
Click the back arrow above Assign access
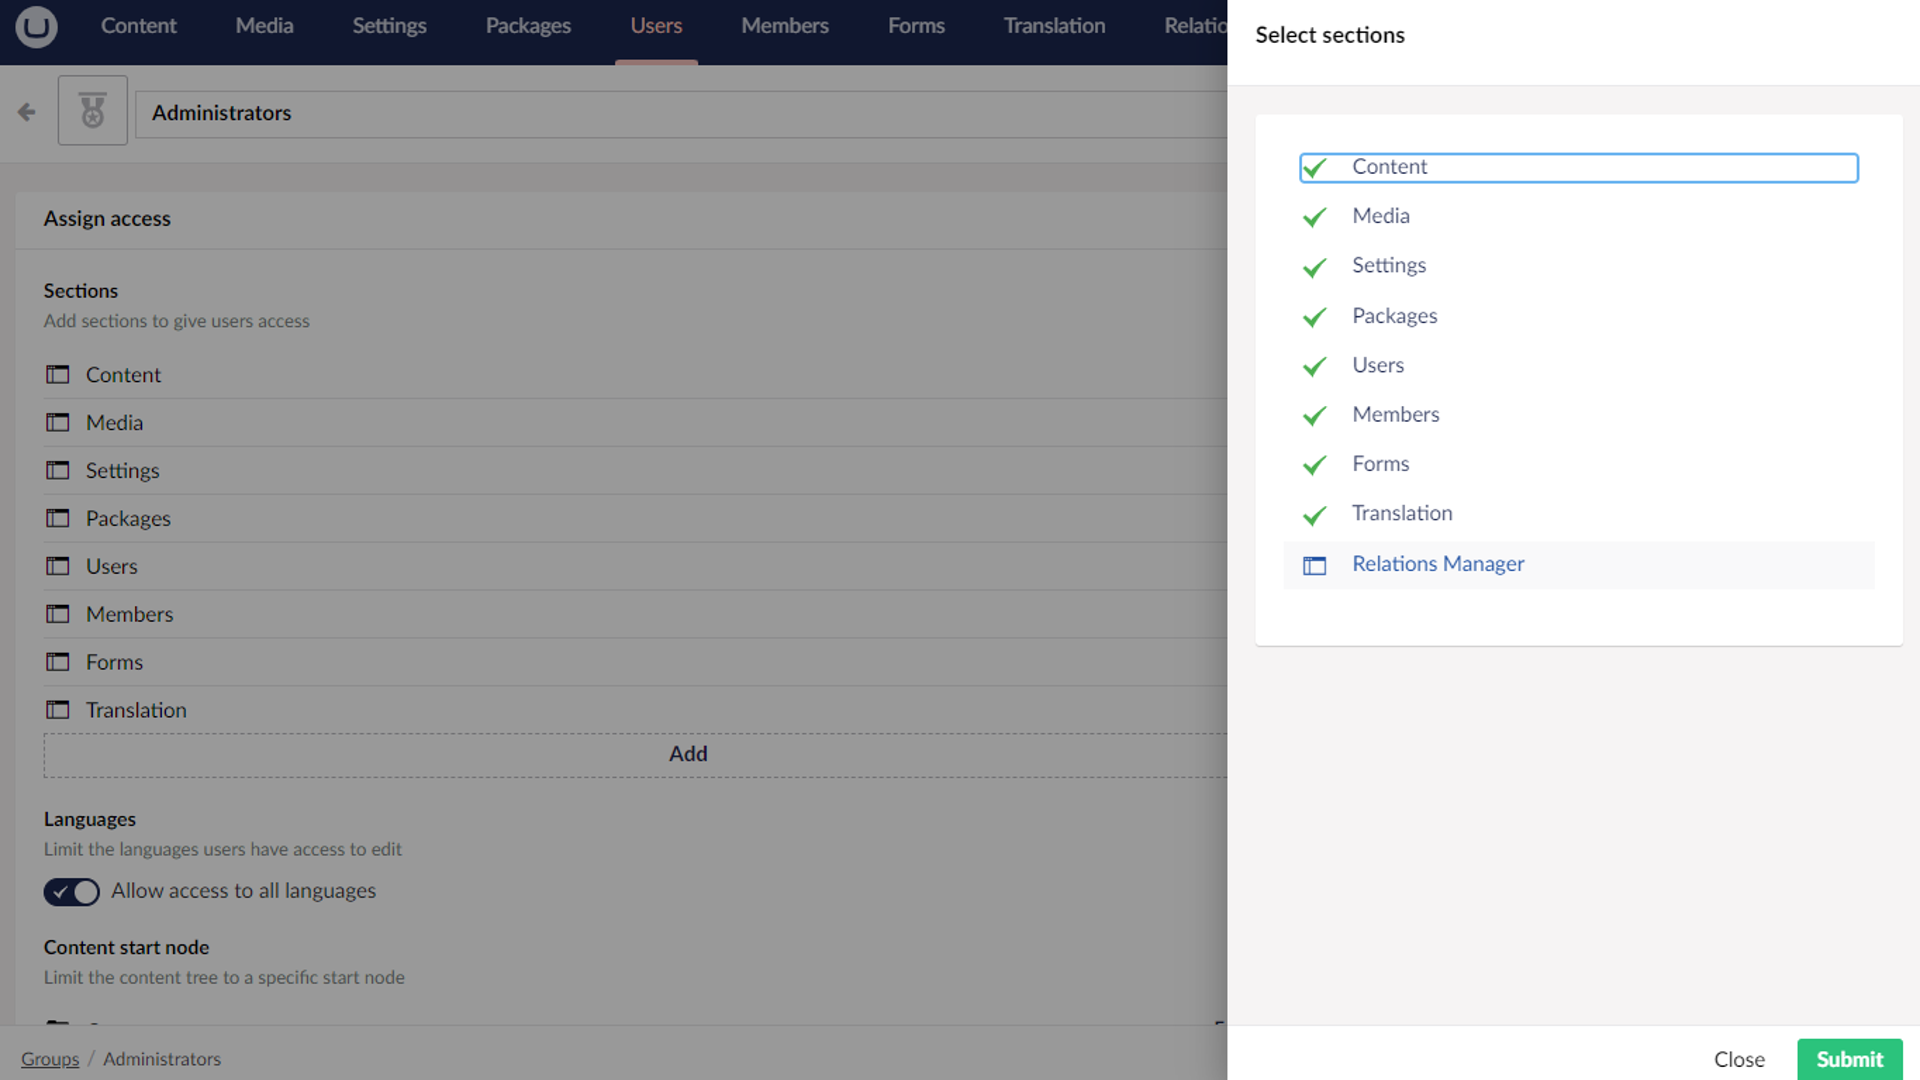coord(26,111)
